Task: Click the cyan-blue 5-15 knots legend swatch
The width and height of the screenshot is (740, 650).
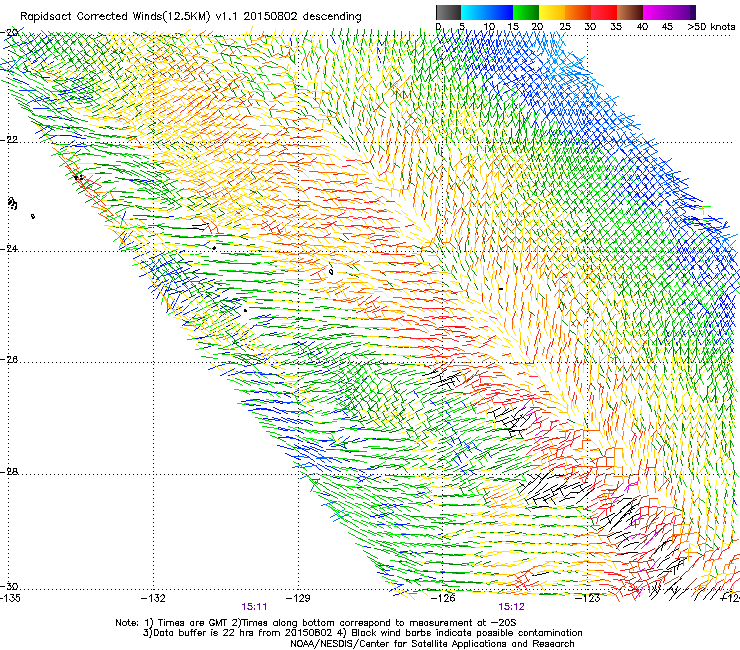Action: [x=487, y=12]
